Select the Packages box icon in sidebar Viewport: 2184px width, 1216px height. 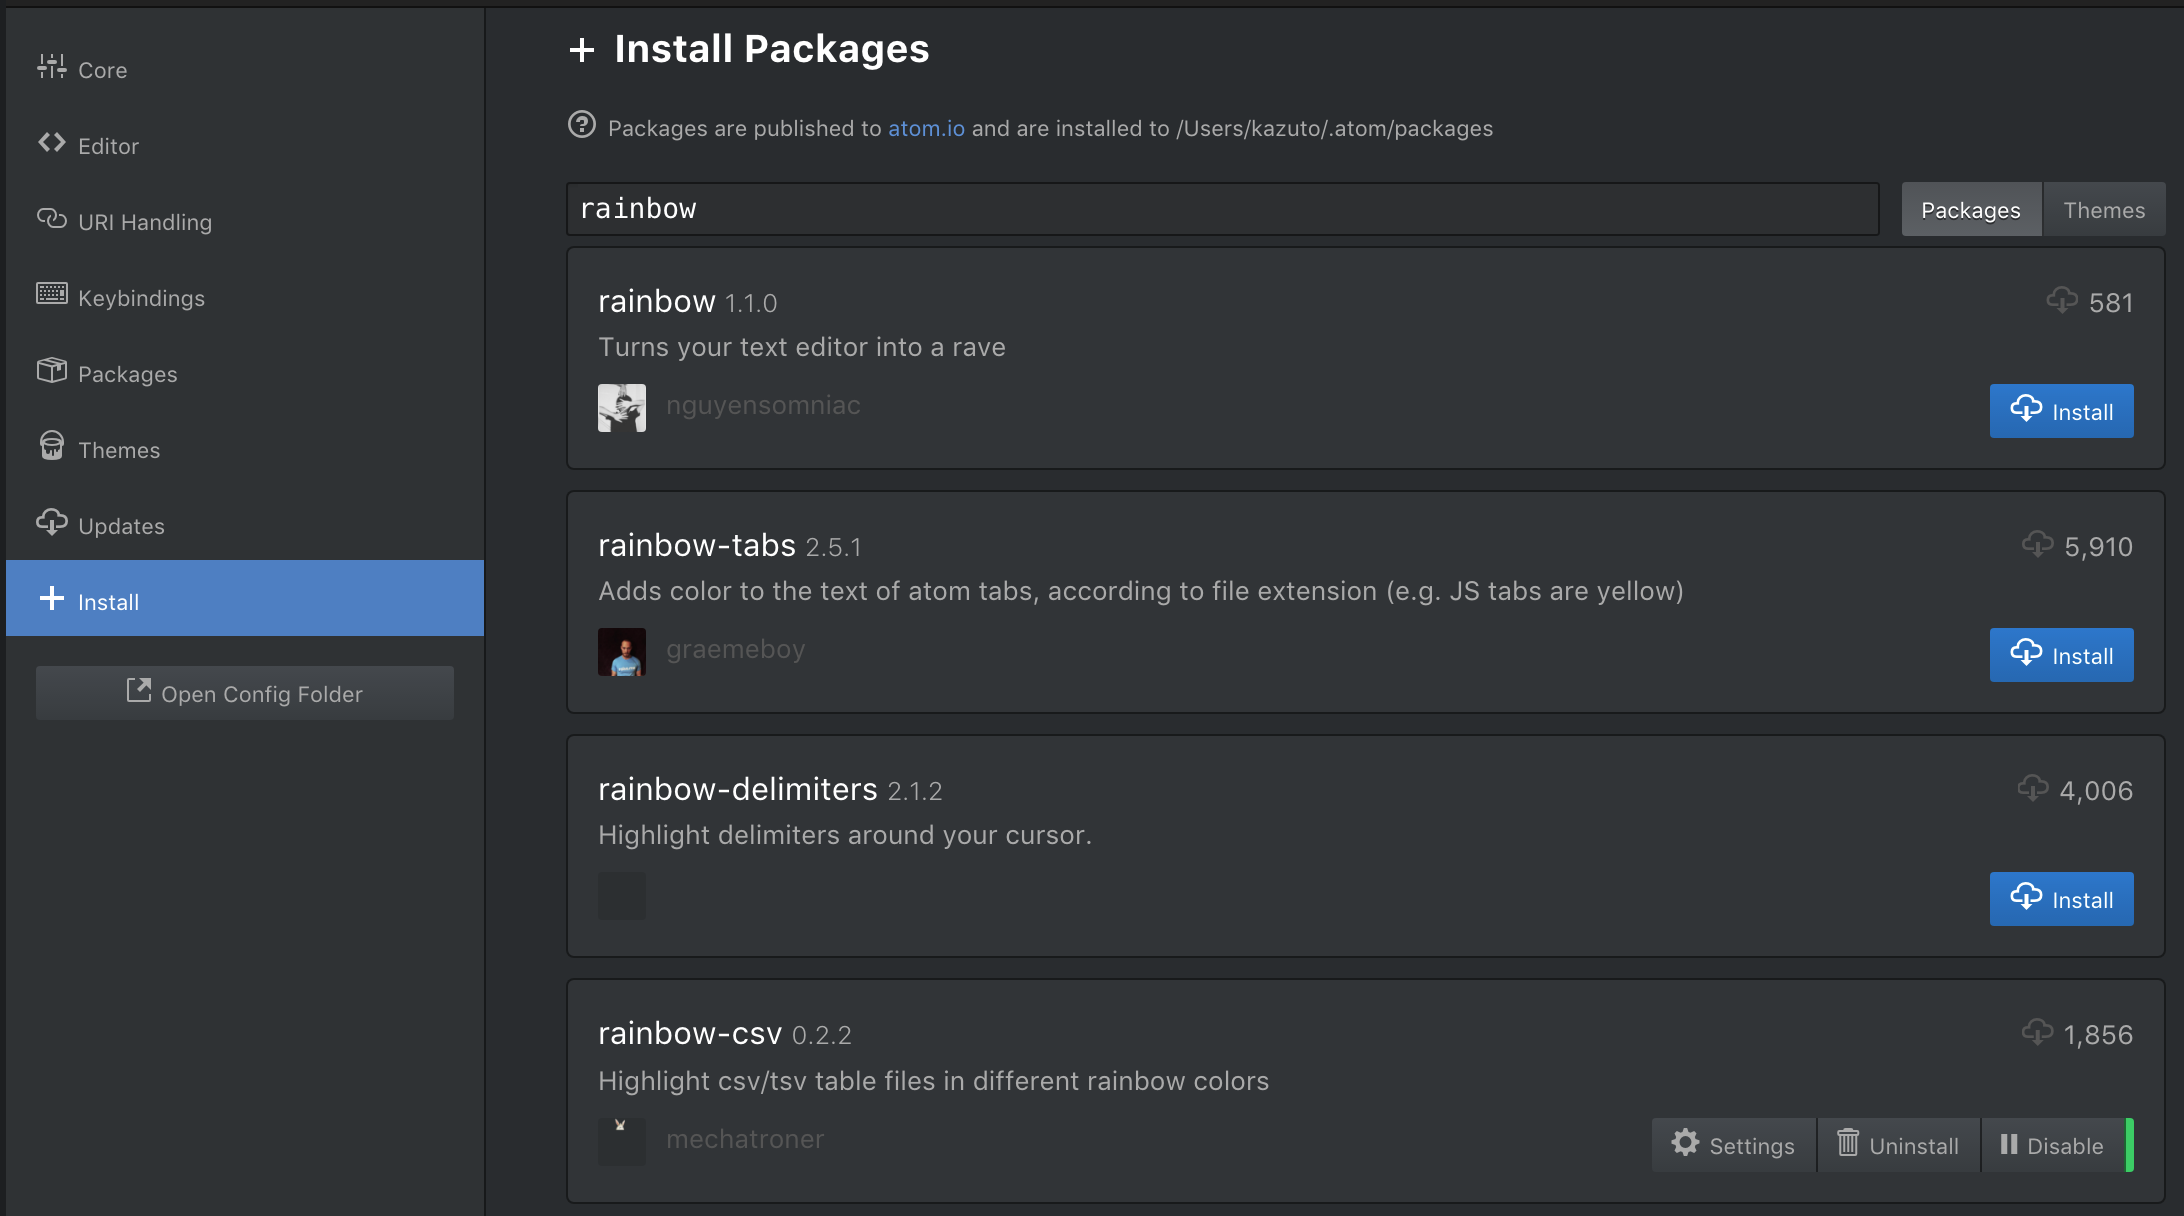(51, 371)
